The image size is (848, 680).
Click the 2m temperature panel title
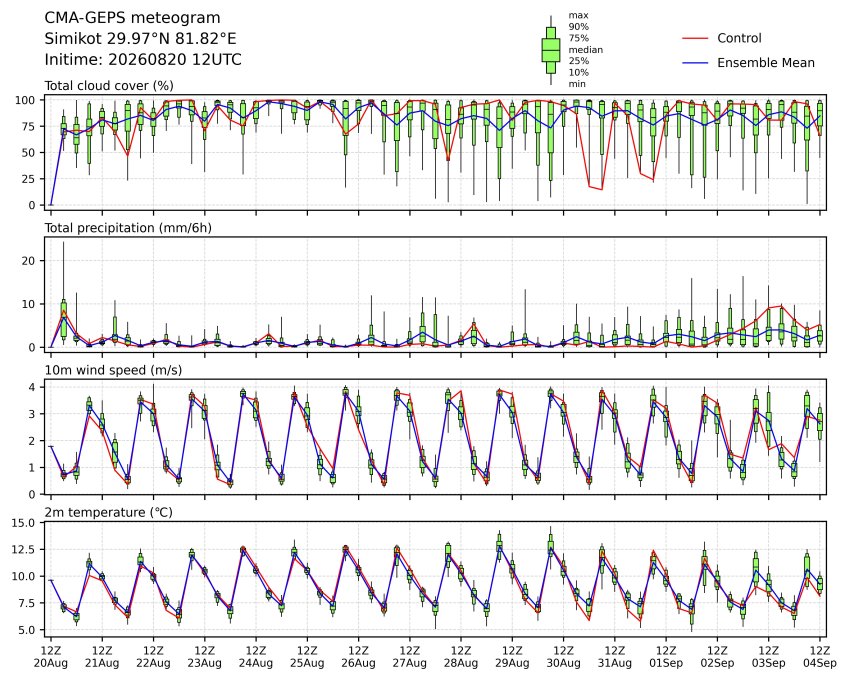click(108, 512)
